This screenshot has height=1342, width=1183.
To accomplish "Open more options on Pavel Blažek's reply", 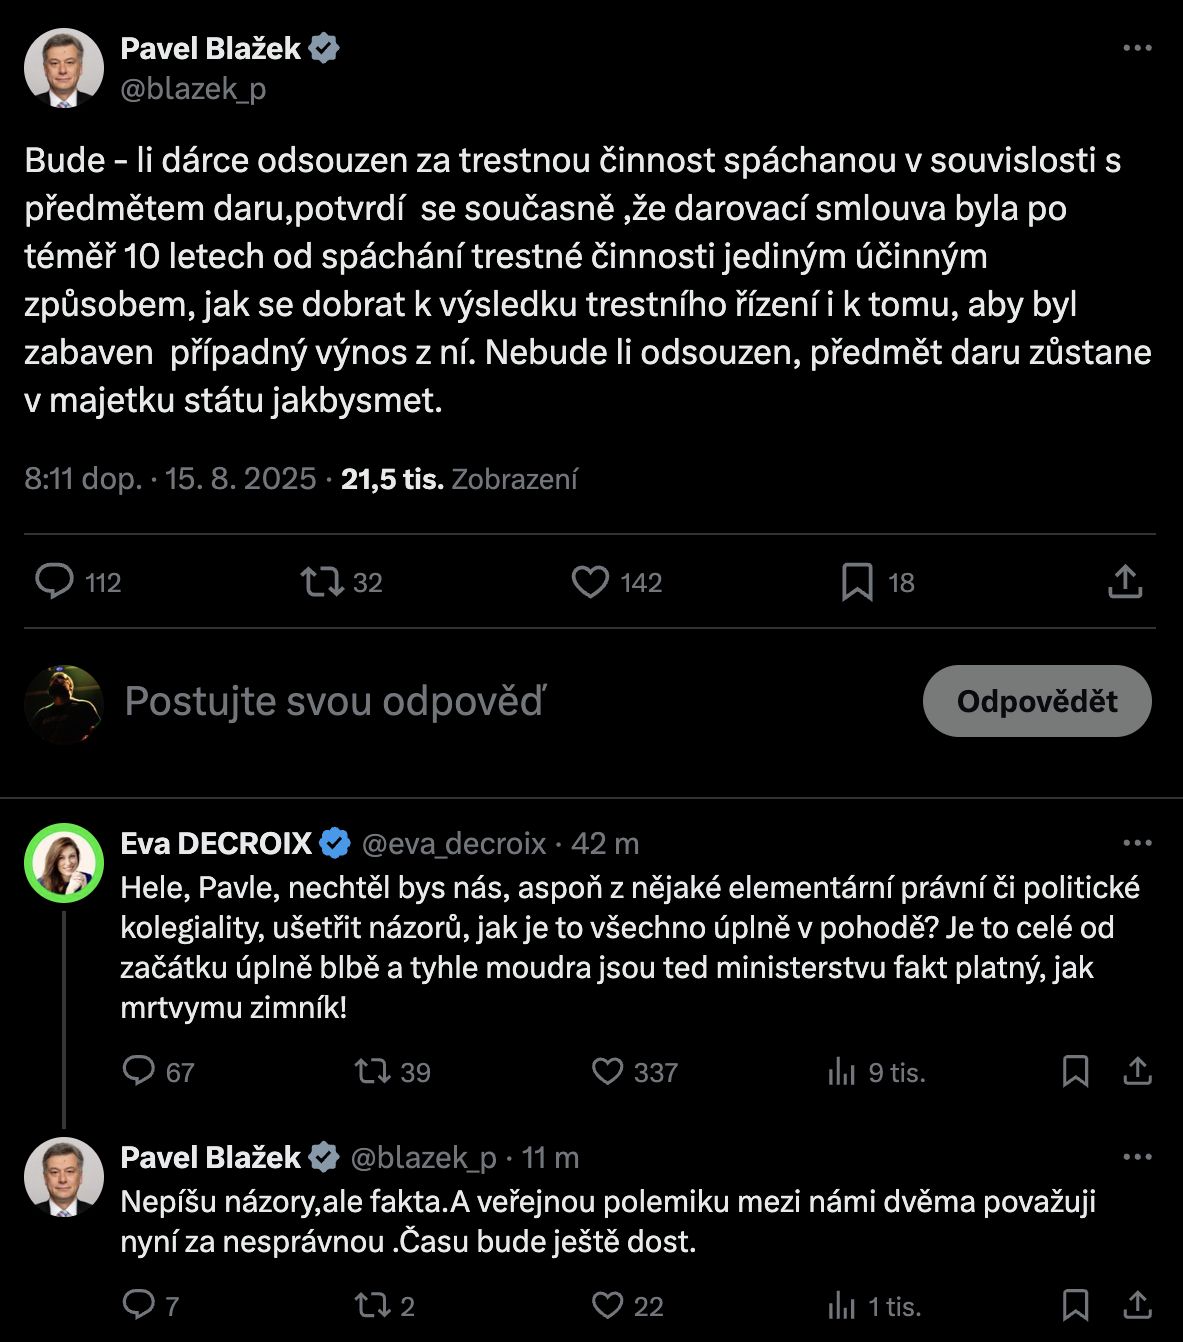I will click(1138, 1157).
